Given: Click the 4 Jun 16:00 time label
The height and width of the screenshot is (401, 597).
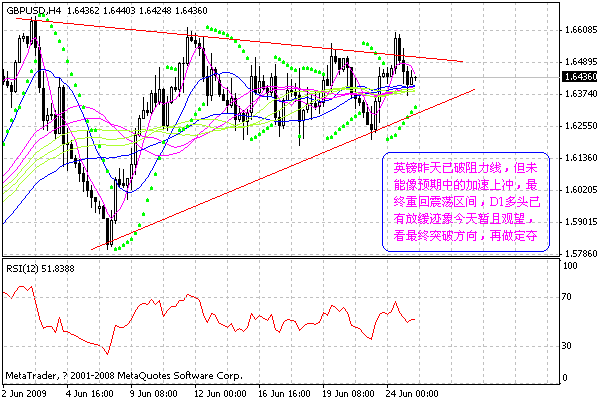Looking at the screenshot, I should pyautogui.click(x=89, y=393).
